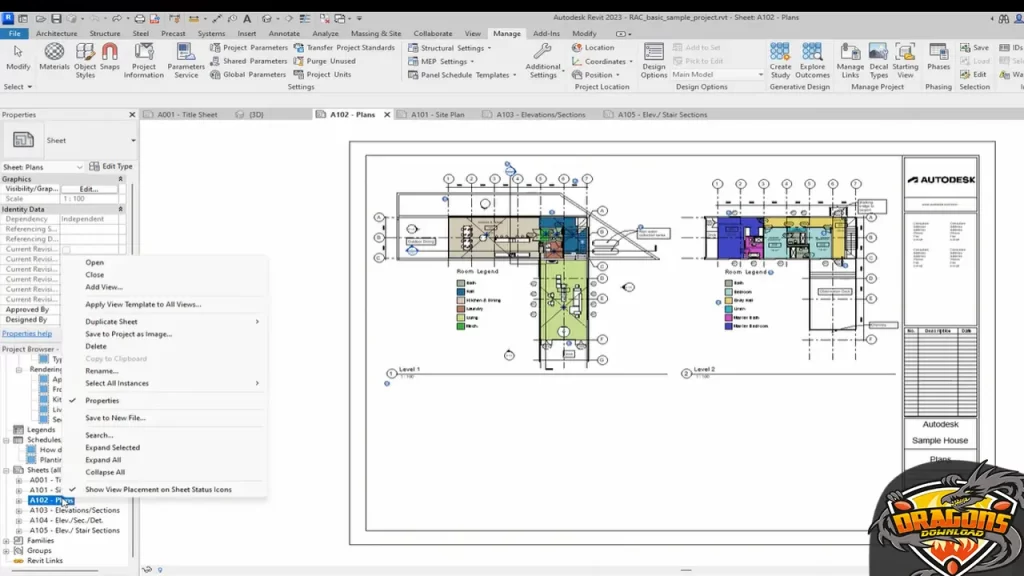Click the Visibility/Graphics Edit... button
Viewport: 1024px width, 576px height.
point(89,189)
